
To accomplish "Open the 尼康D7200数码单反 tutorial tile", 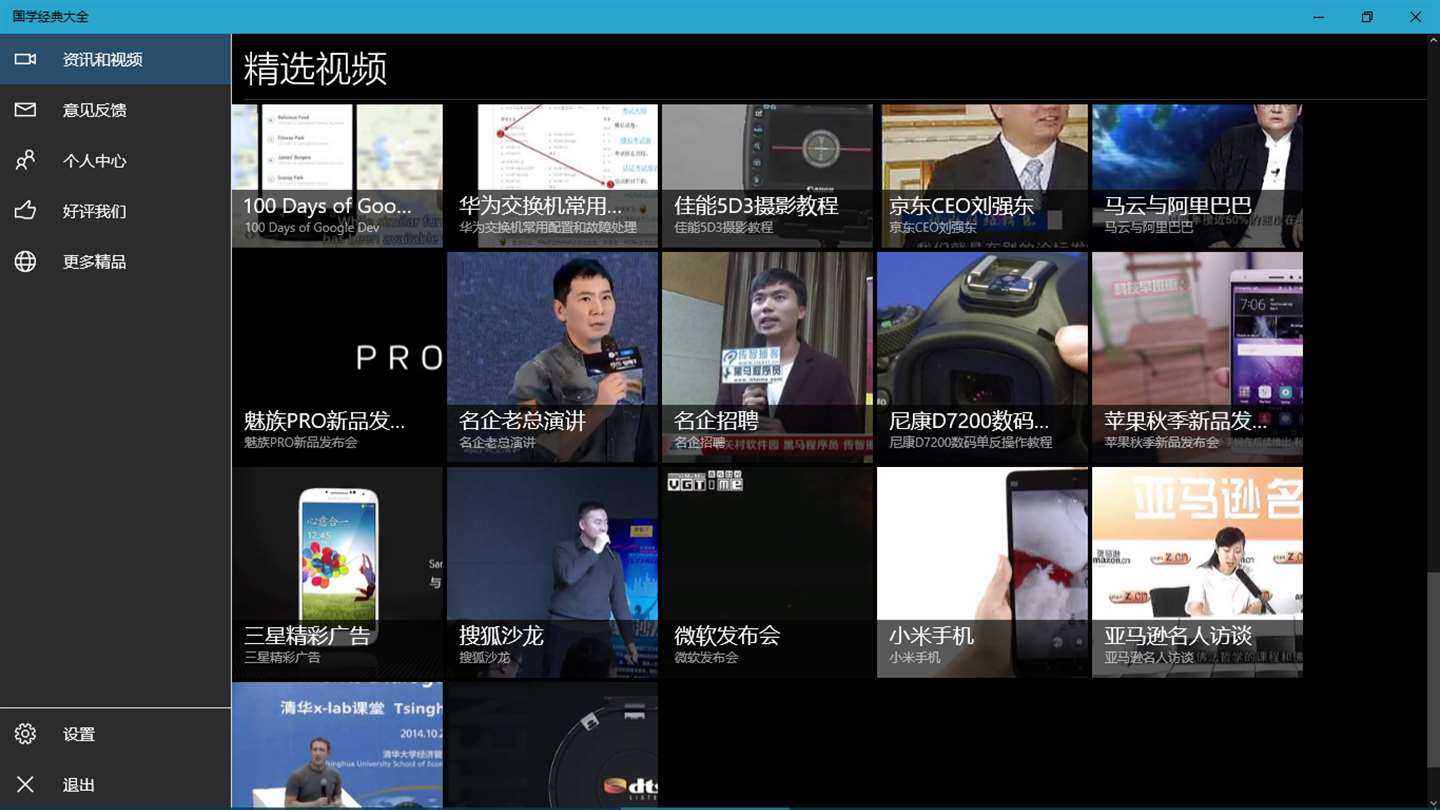I will click(x=982, y=357).
